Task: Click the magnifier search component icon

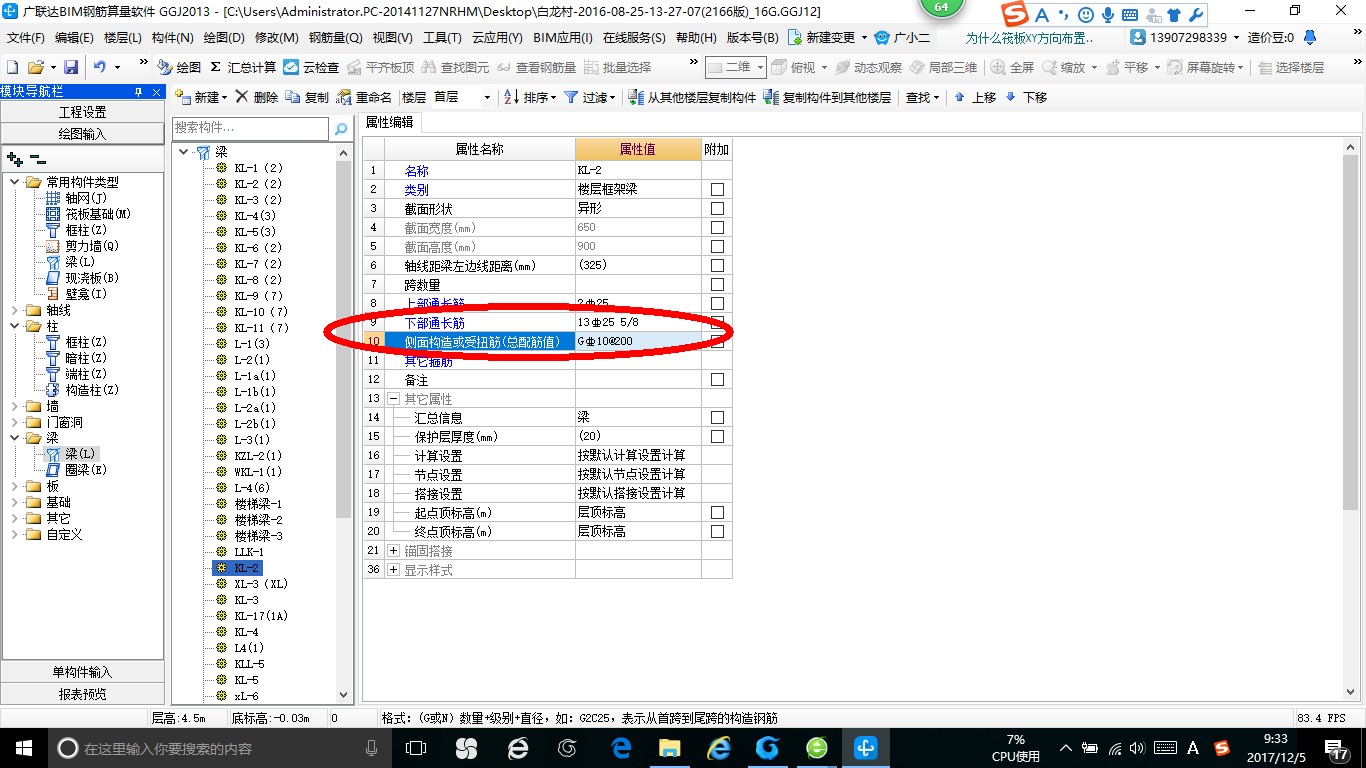Action: [341, 128]
